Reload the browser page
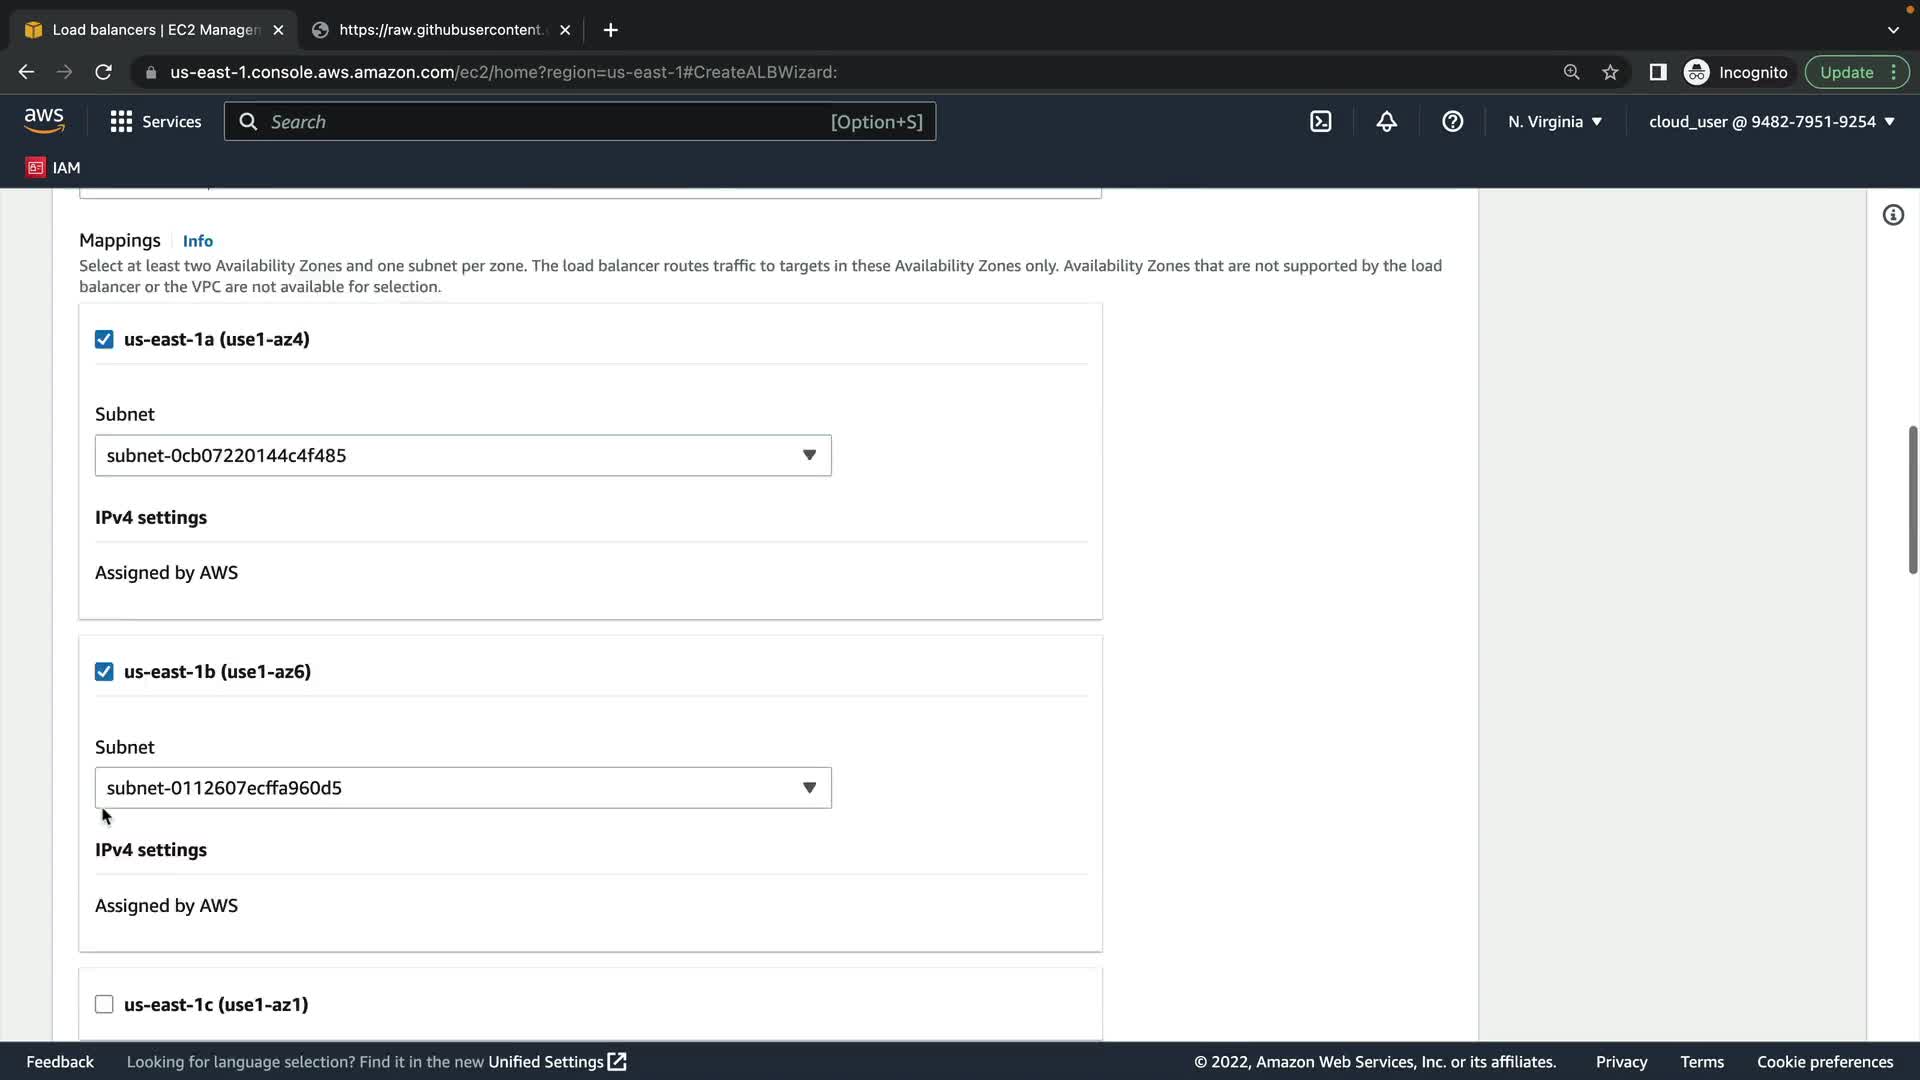 point(103,72)
